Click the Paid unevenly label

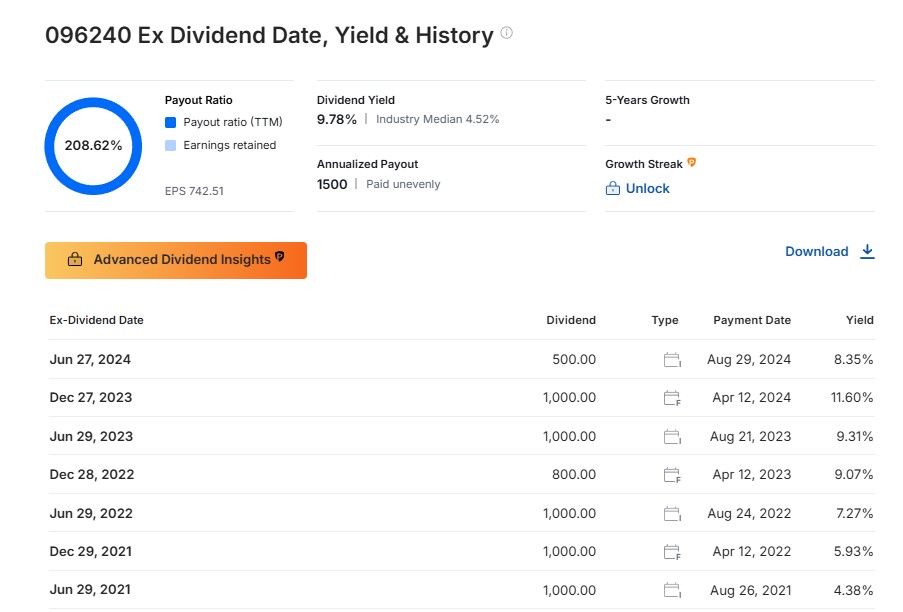pos(403,184)
